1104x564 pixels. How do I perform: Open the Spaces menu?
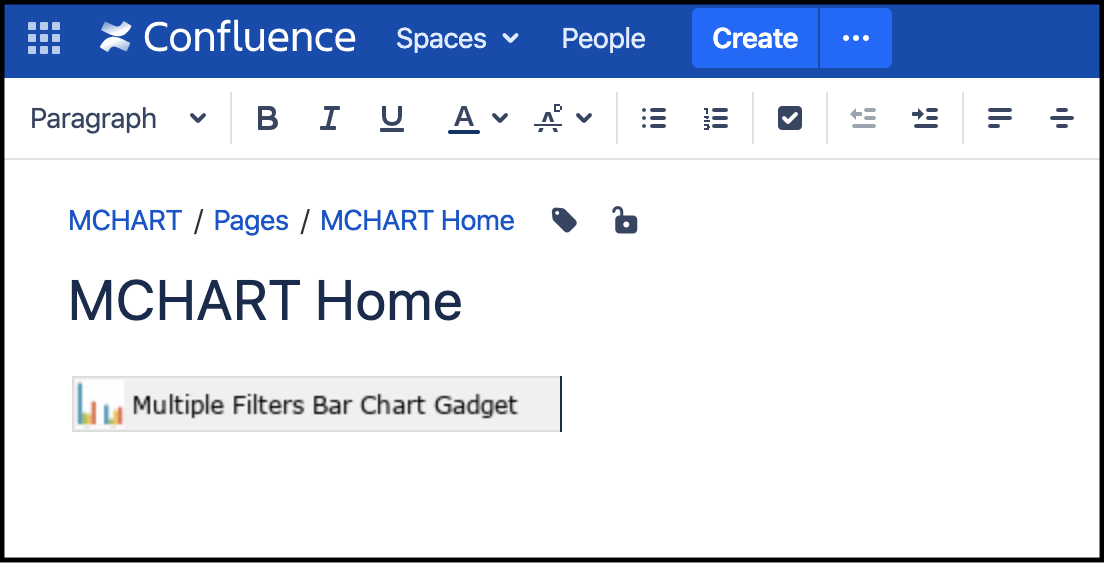point(457,38)
